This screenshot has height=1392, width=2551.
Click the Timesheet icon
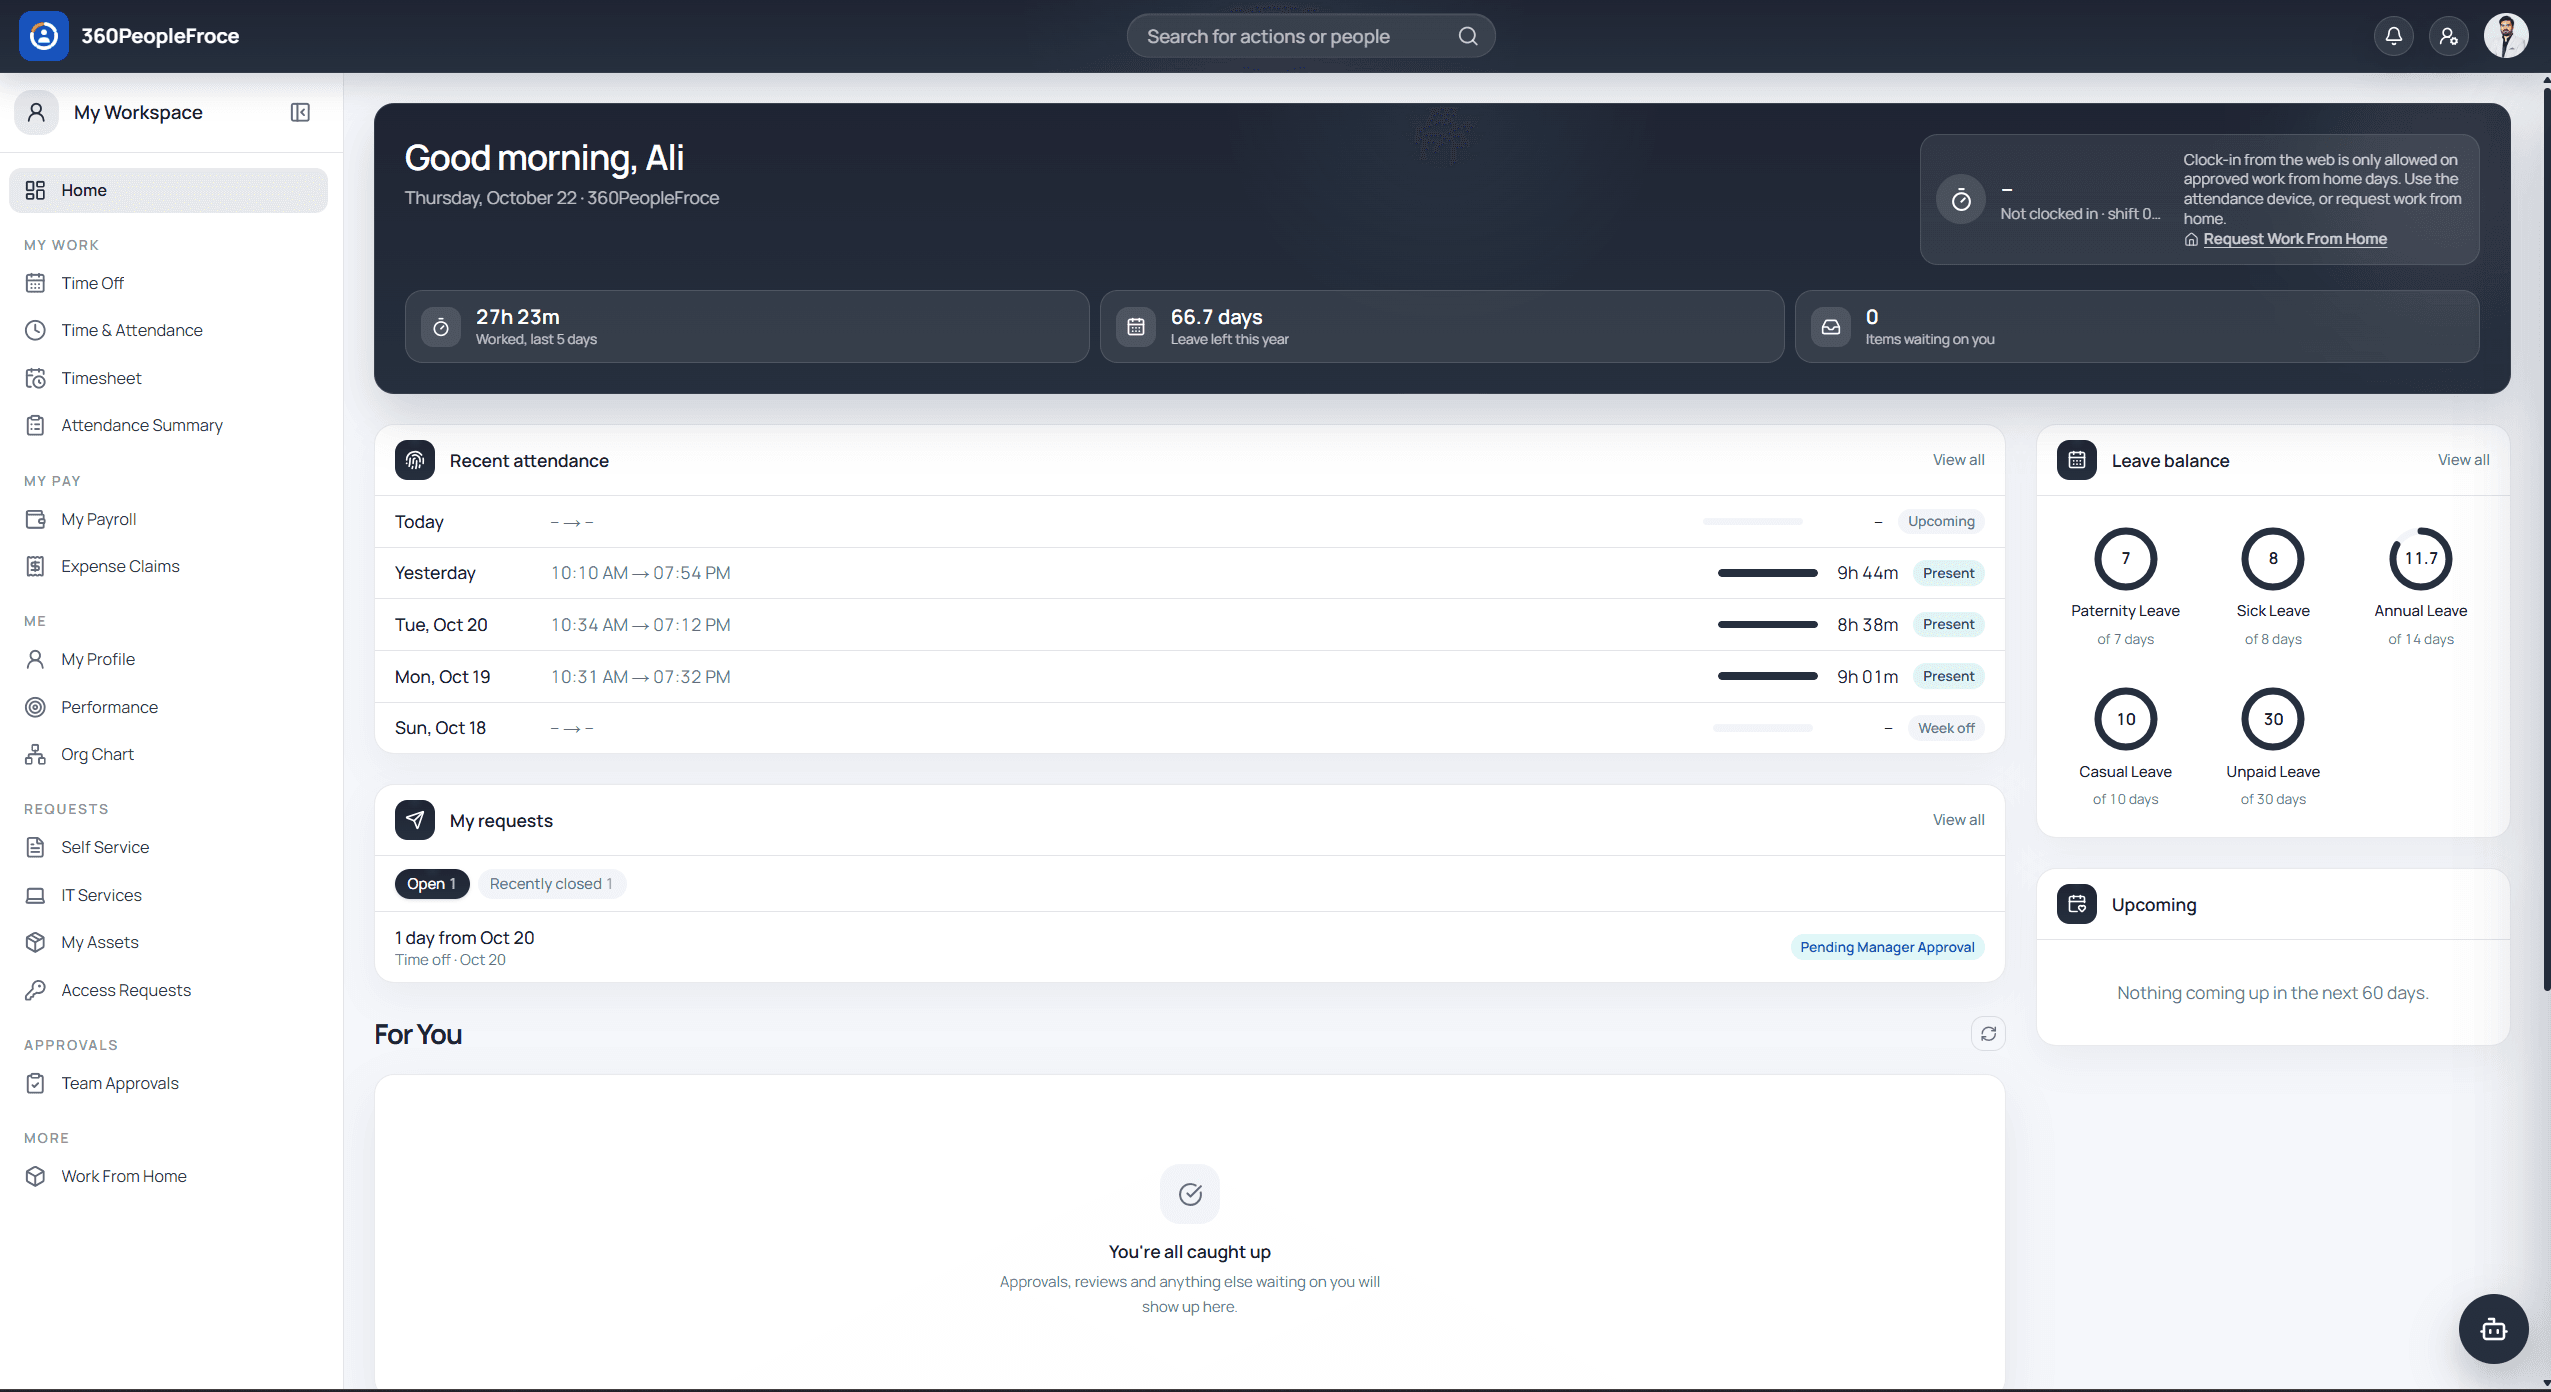(35, 378)
